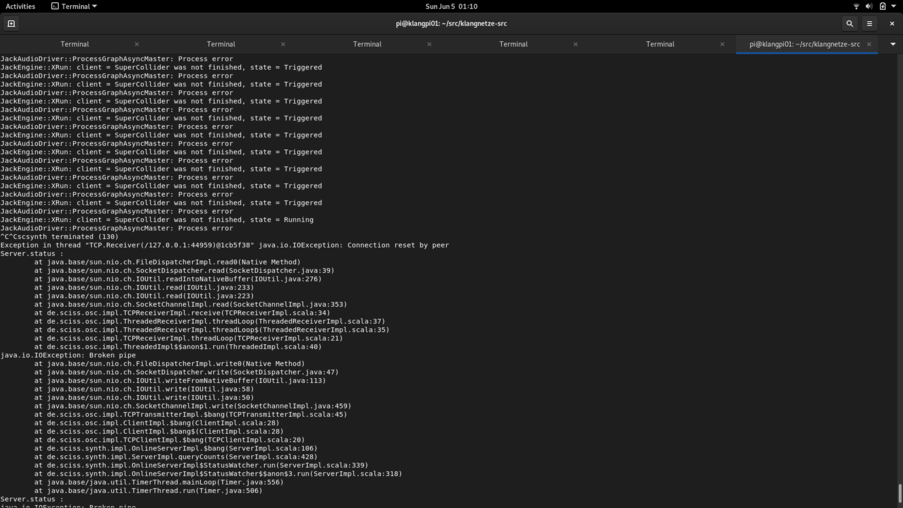
Task: Open system status menu in top-right
Action: pos(882,6)
